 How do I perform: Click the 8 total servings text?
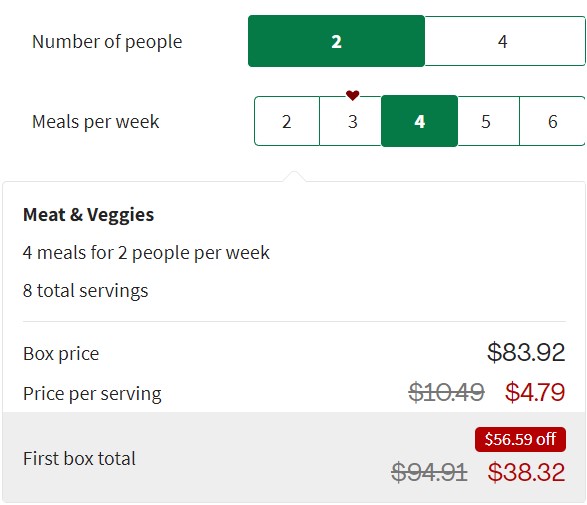point(85,291)
